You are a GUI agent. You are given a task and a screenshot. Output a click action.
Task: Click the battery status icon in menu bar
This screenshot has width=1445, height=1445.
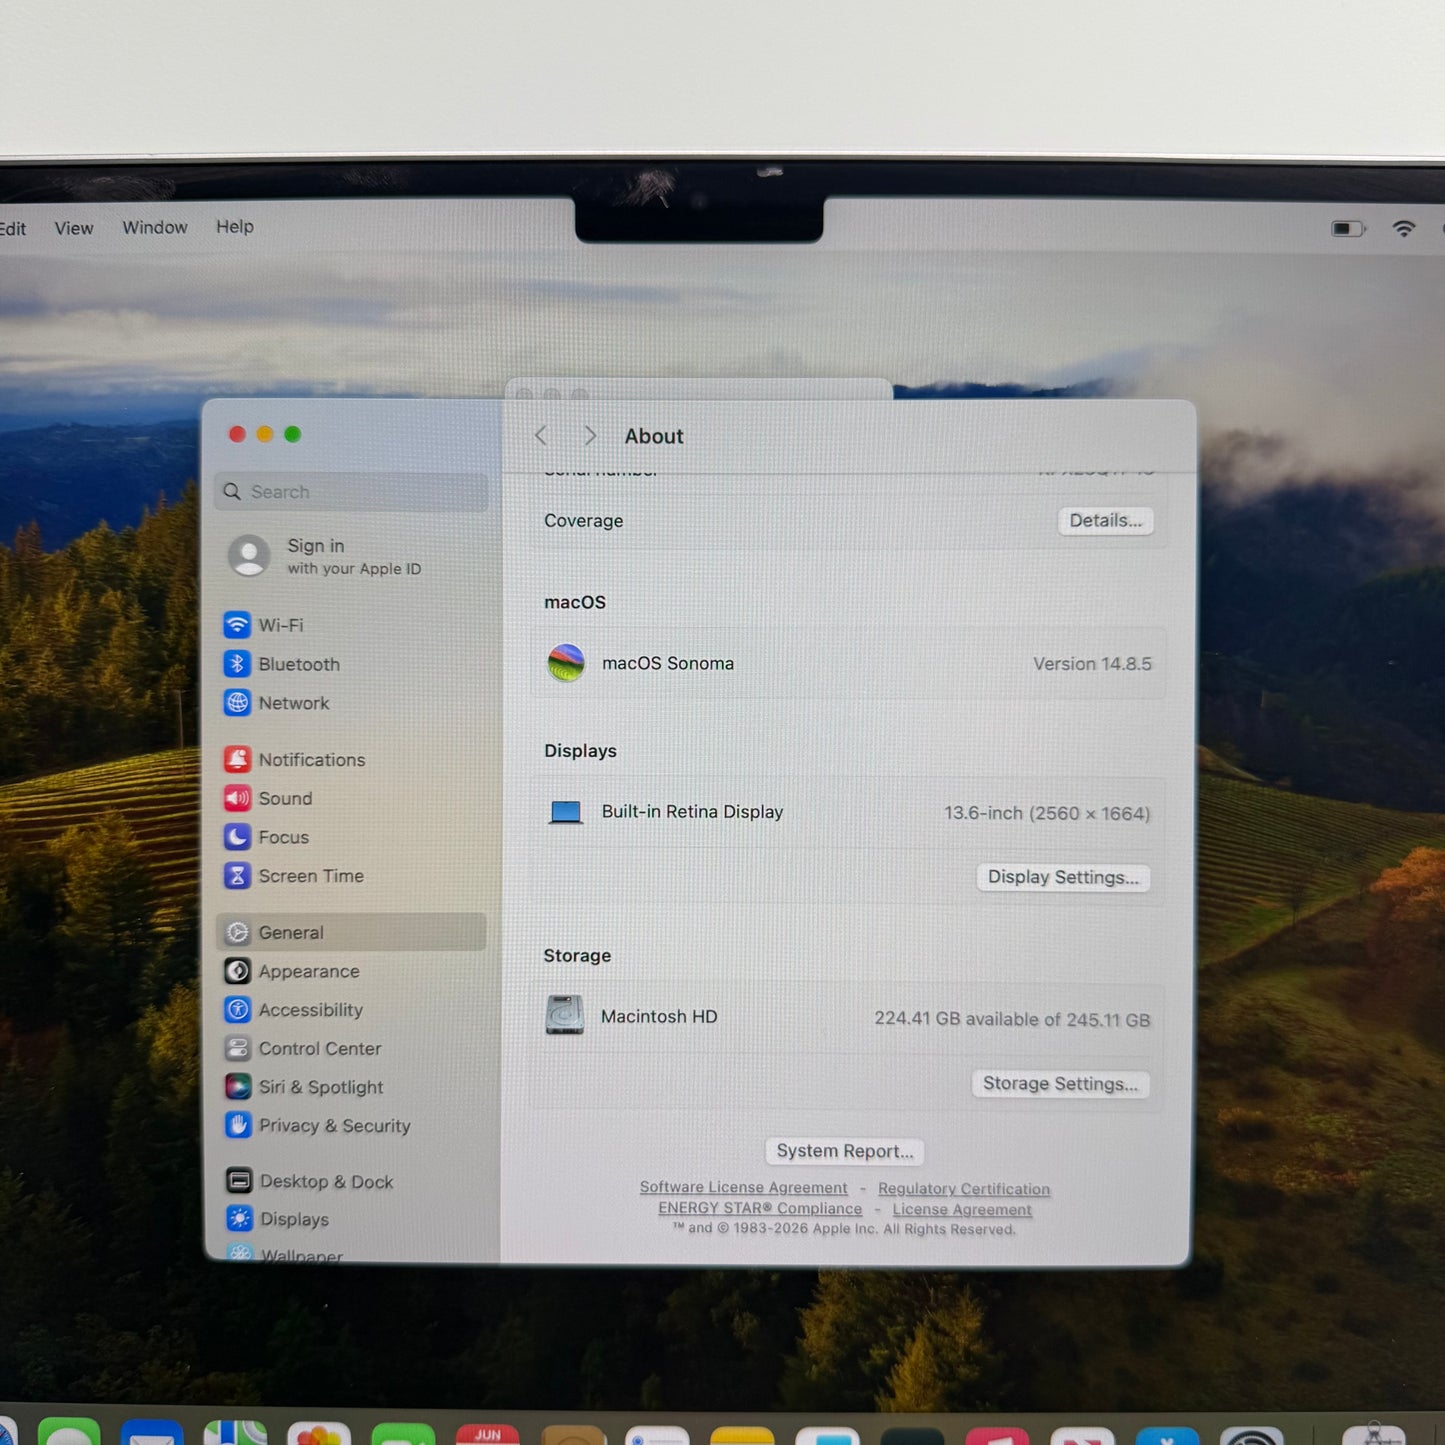point(1348,229)
